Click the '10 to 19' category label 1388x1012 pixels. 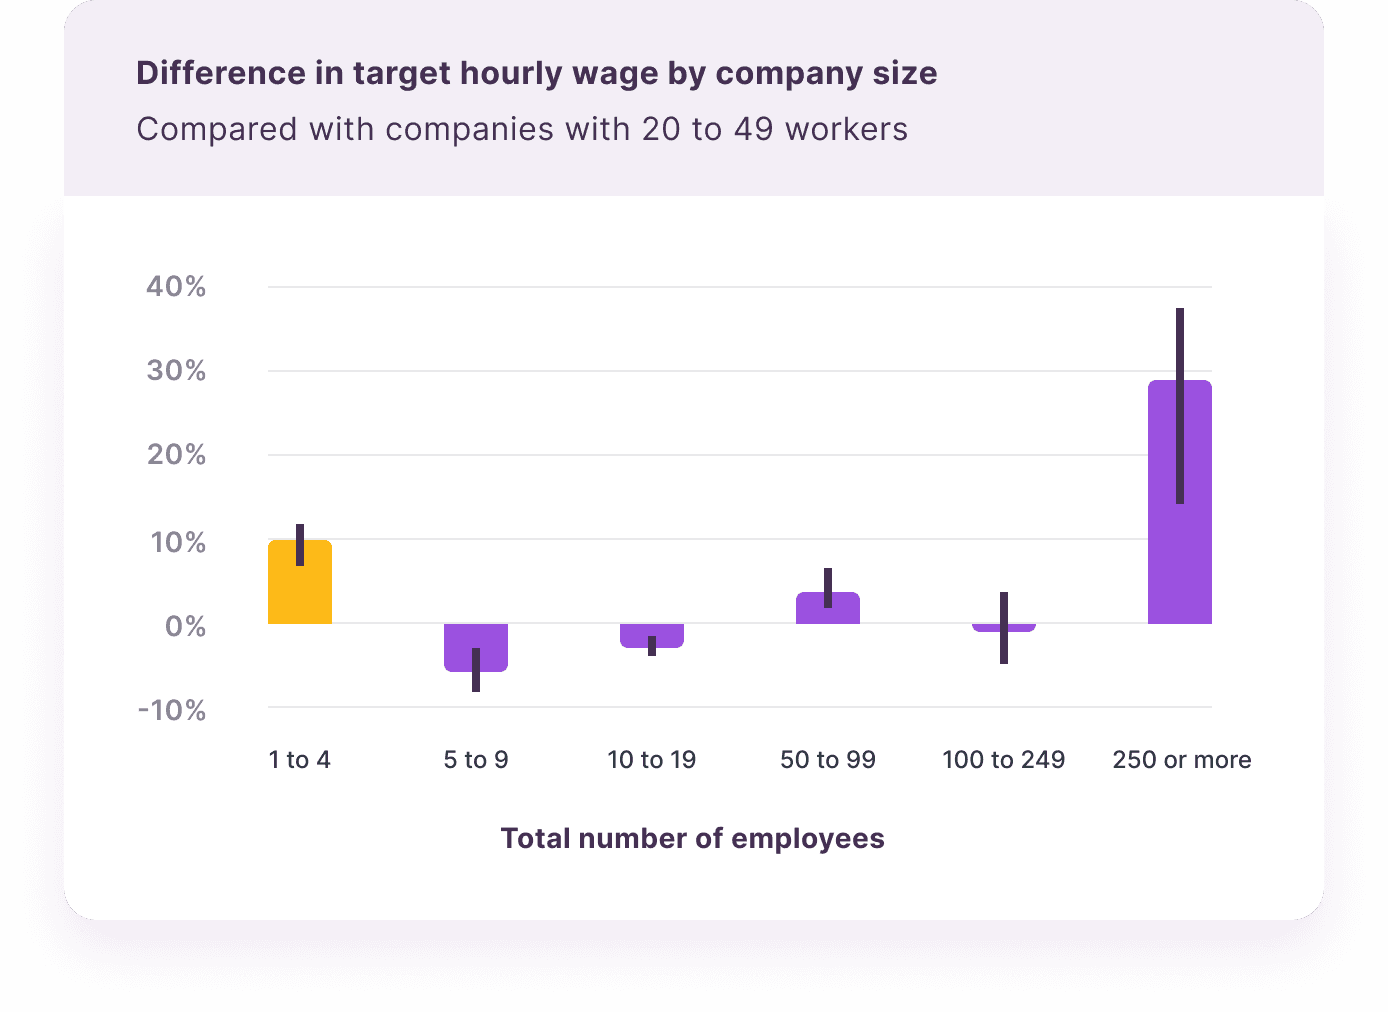[652, 760]
